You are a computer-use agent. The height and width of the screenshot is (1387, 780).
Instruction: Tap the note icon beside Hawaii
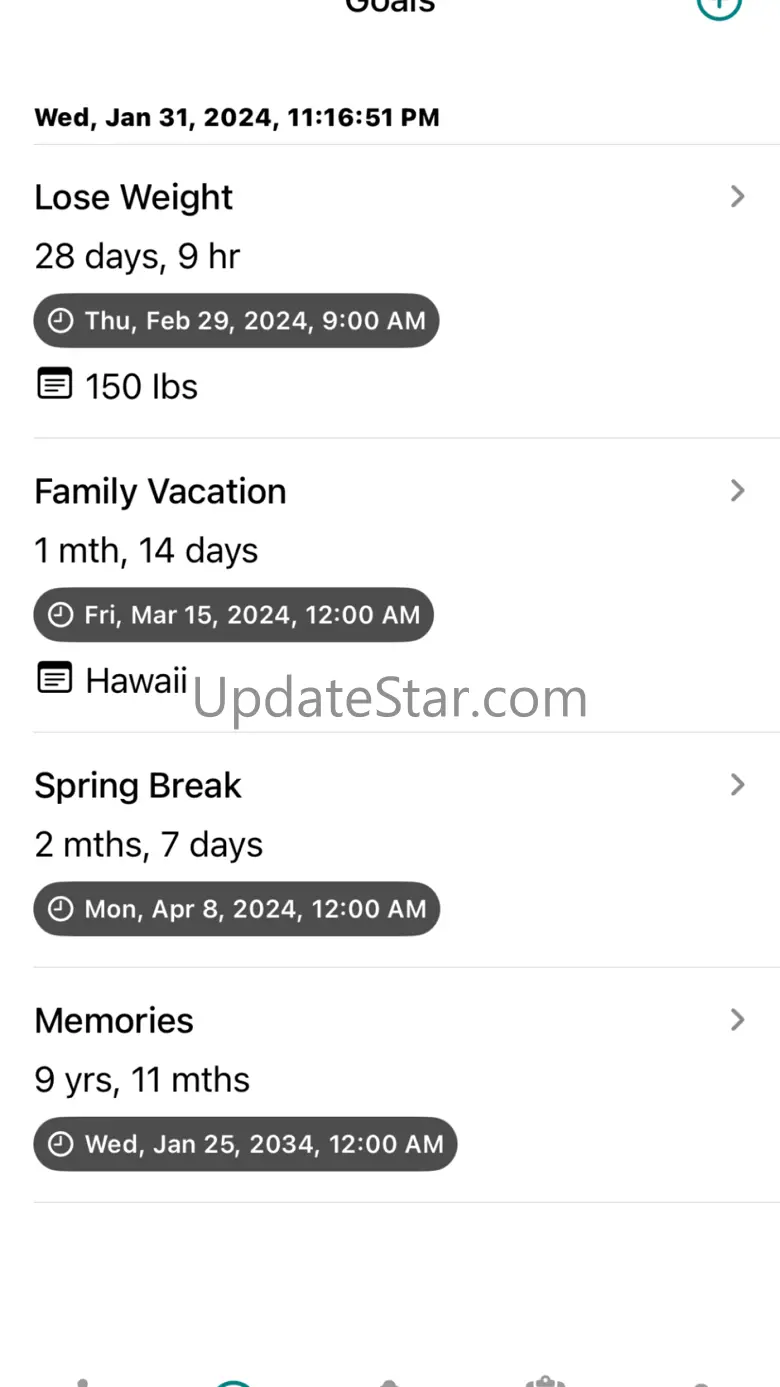(55, 678)
